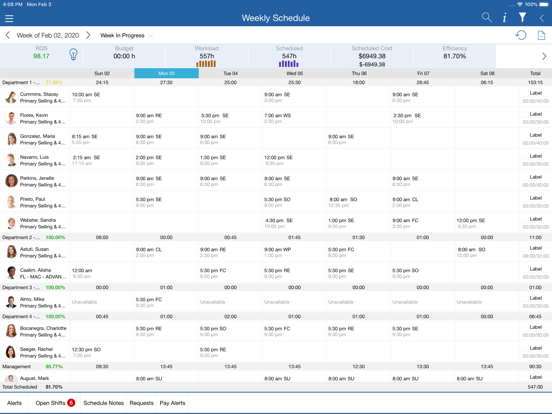Select the Fri 07 day column header
The image size is (552, 414).
tap(423, 73)
